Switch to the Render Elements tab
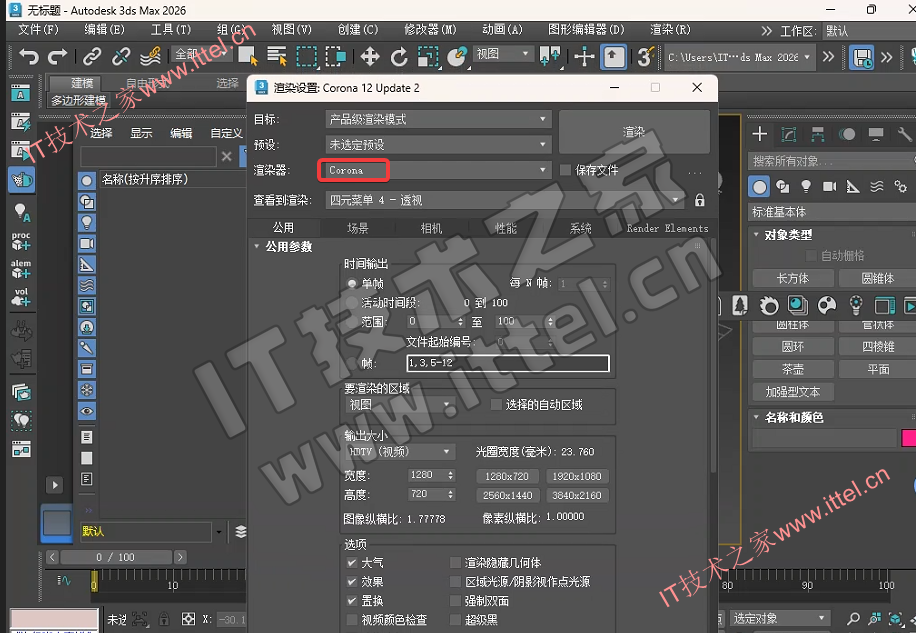Image resolution: width=916 pixels, height=633 pixels. click(x=667, y=228)
